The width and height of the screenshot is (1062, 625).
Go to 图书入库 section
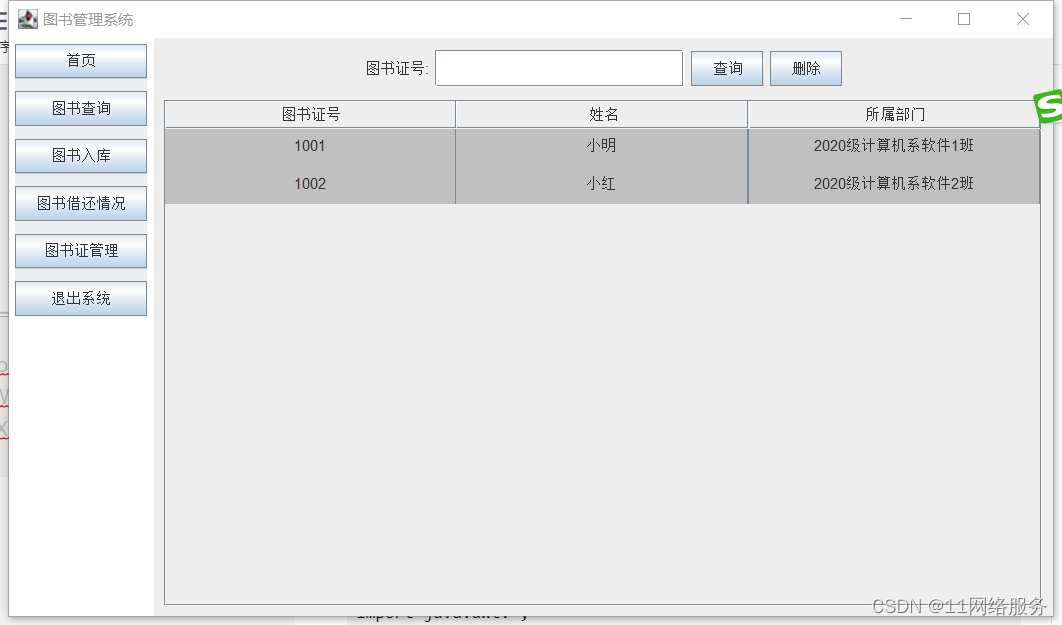point(81,156)
